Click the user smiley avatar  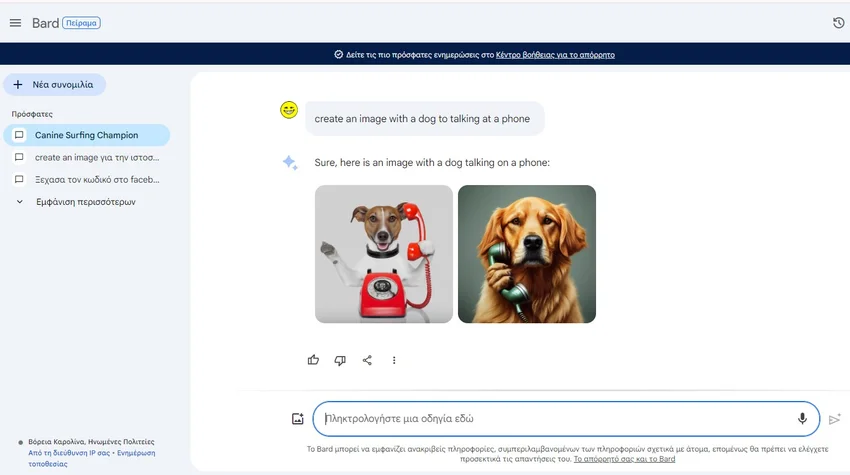click(289, 110)
